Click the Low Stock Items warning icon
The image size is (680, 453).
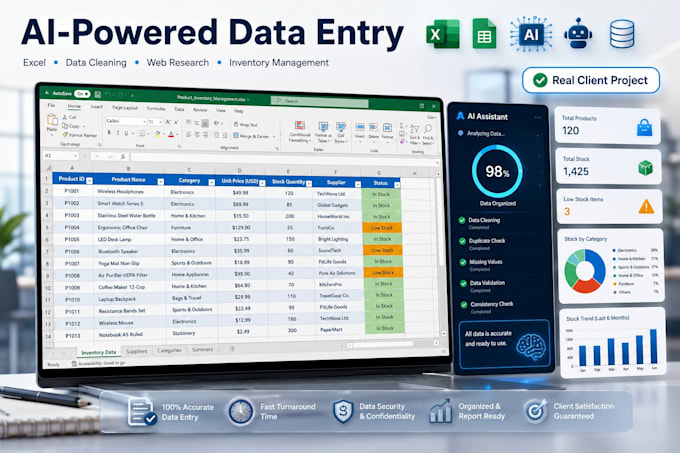coord(646,207)
